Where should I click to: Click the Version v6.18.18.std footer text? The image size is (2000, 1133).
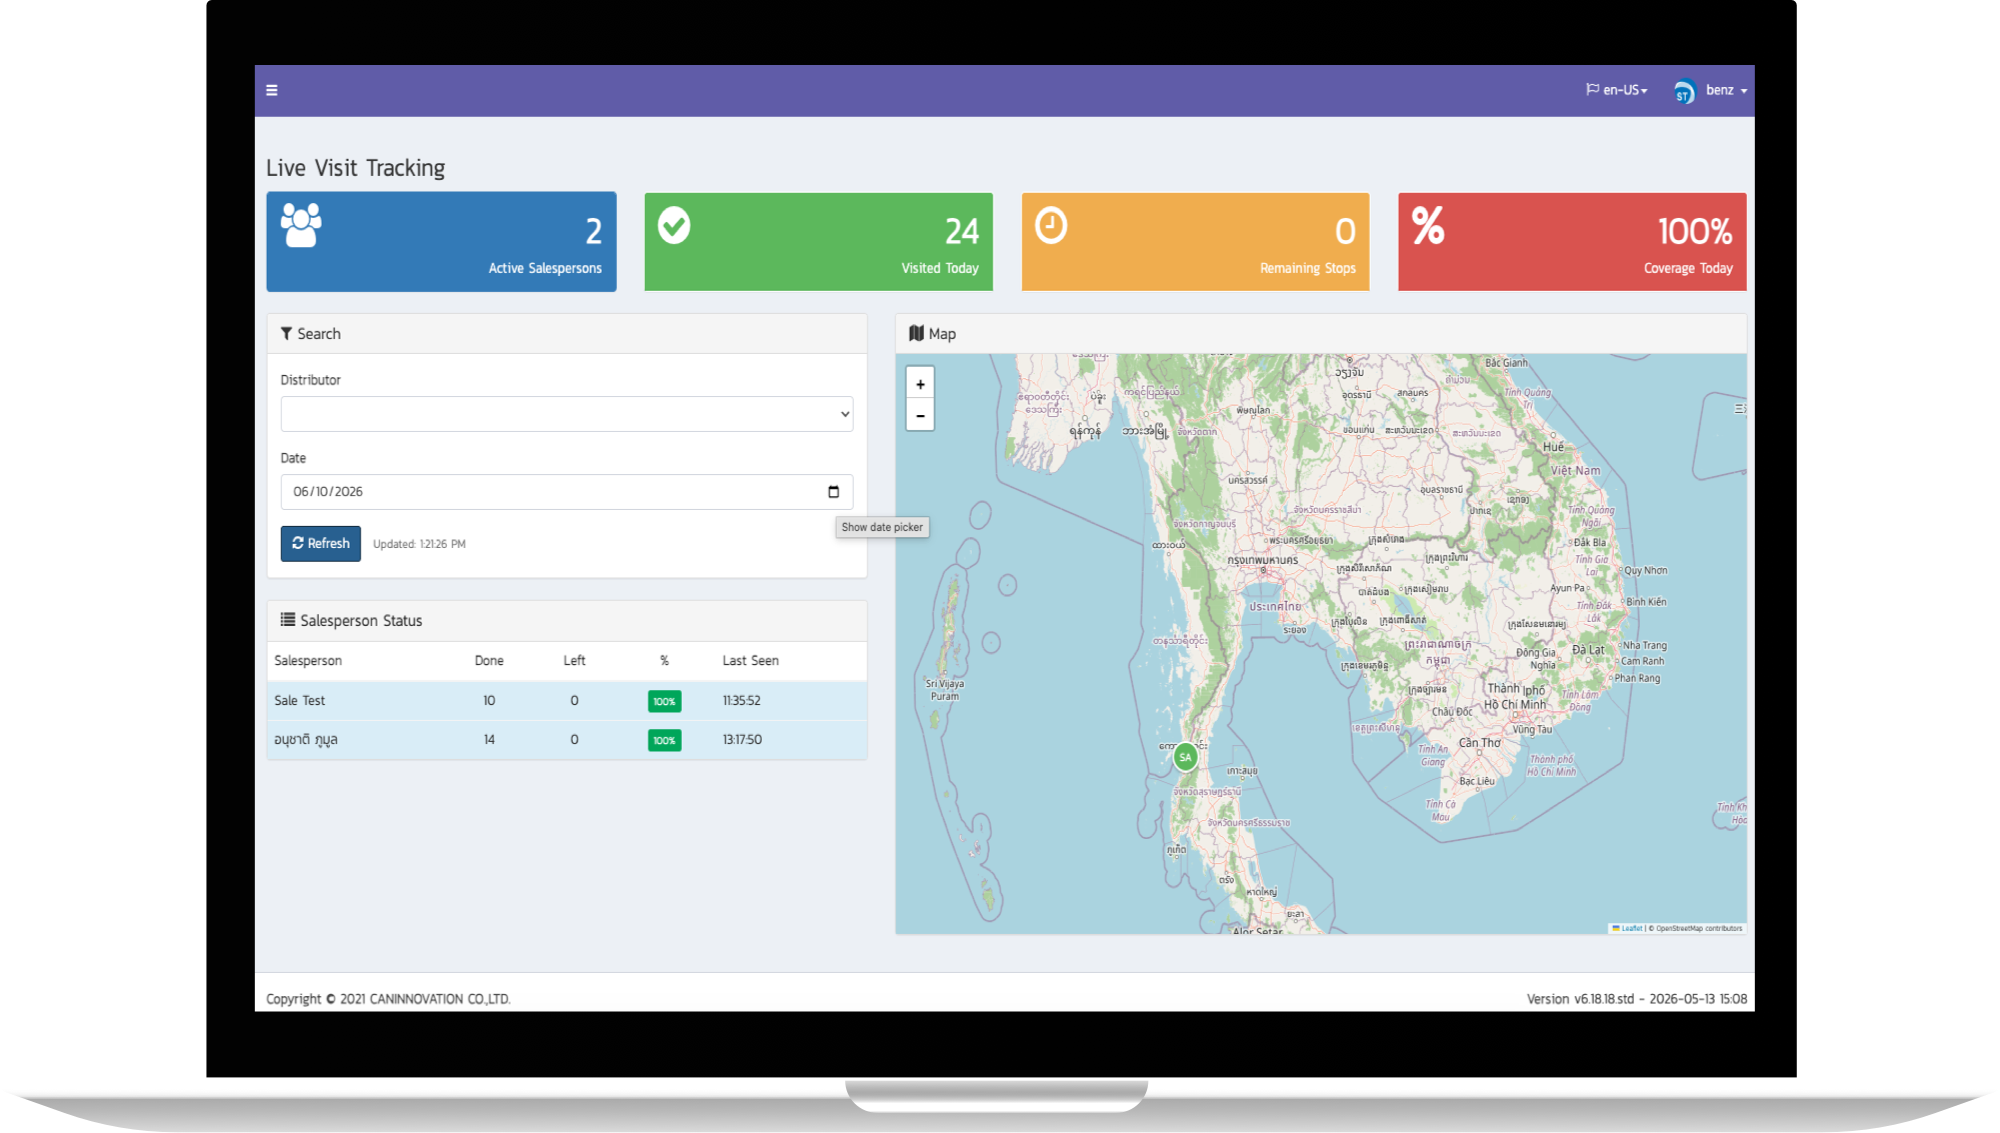pos(1637,999)
